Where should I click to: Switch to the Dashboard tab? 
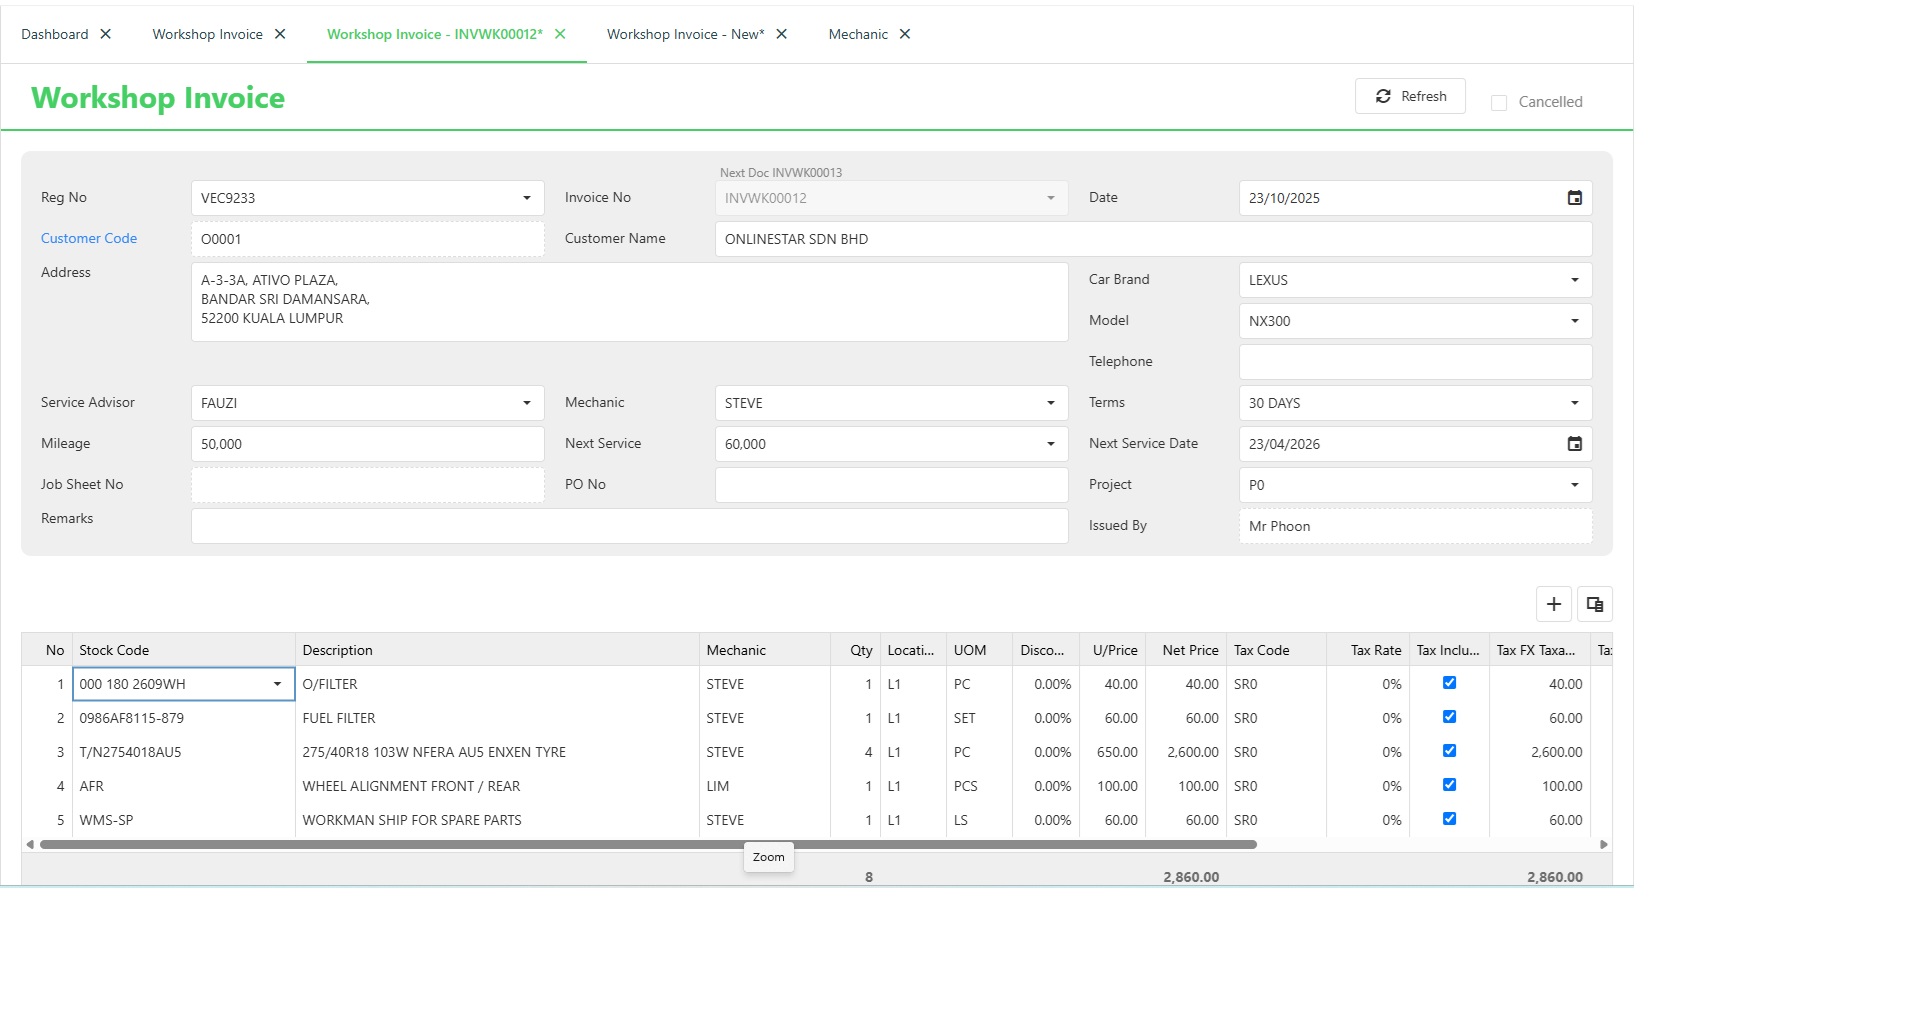(55, 34)
